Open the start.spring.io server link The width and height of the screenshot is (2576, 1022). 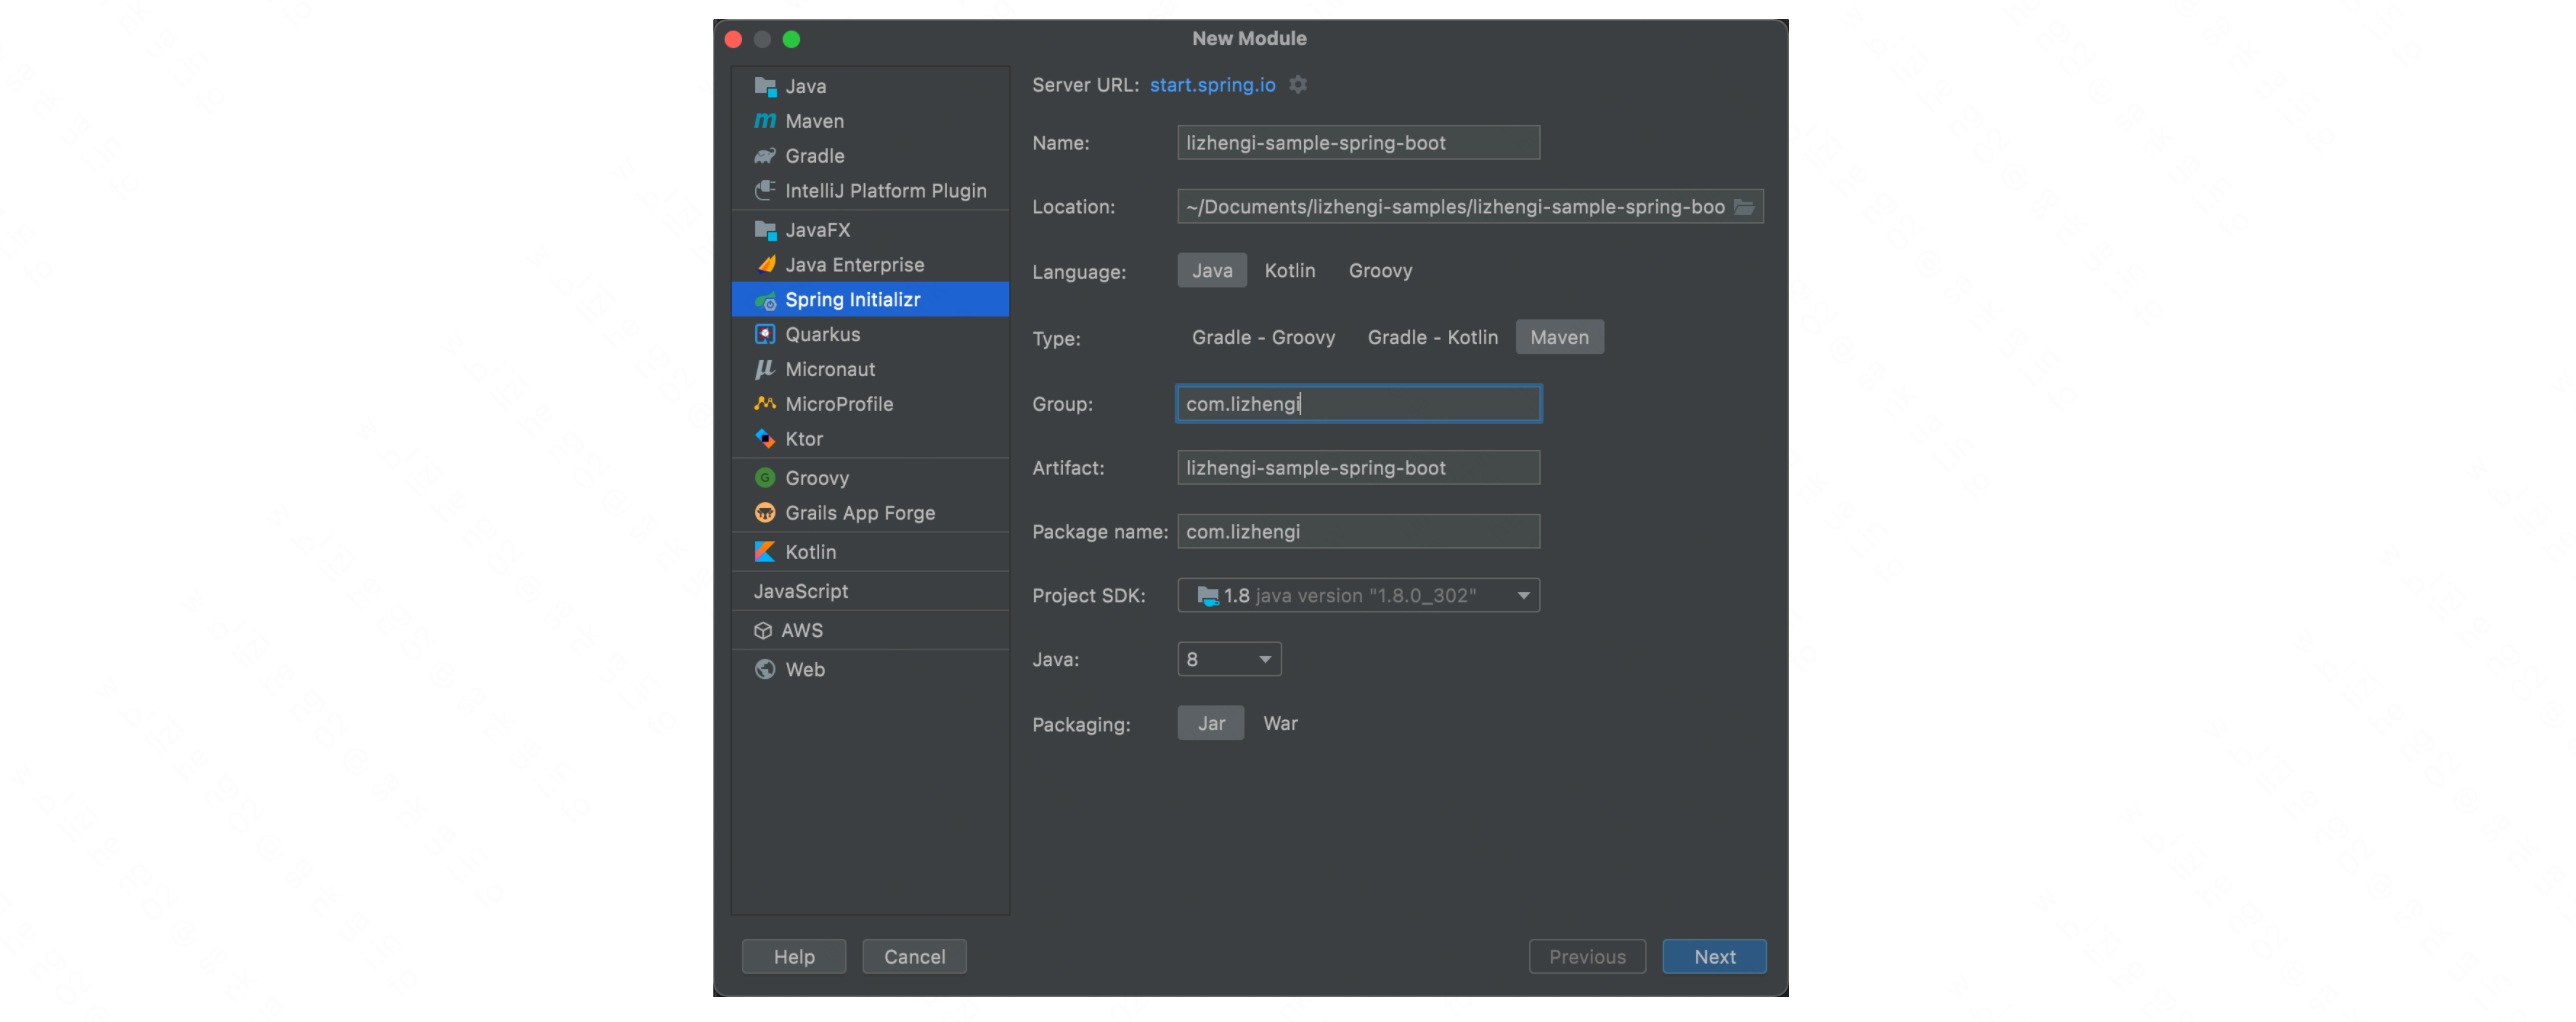(x=1212, y=85)
